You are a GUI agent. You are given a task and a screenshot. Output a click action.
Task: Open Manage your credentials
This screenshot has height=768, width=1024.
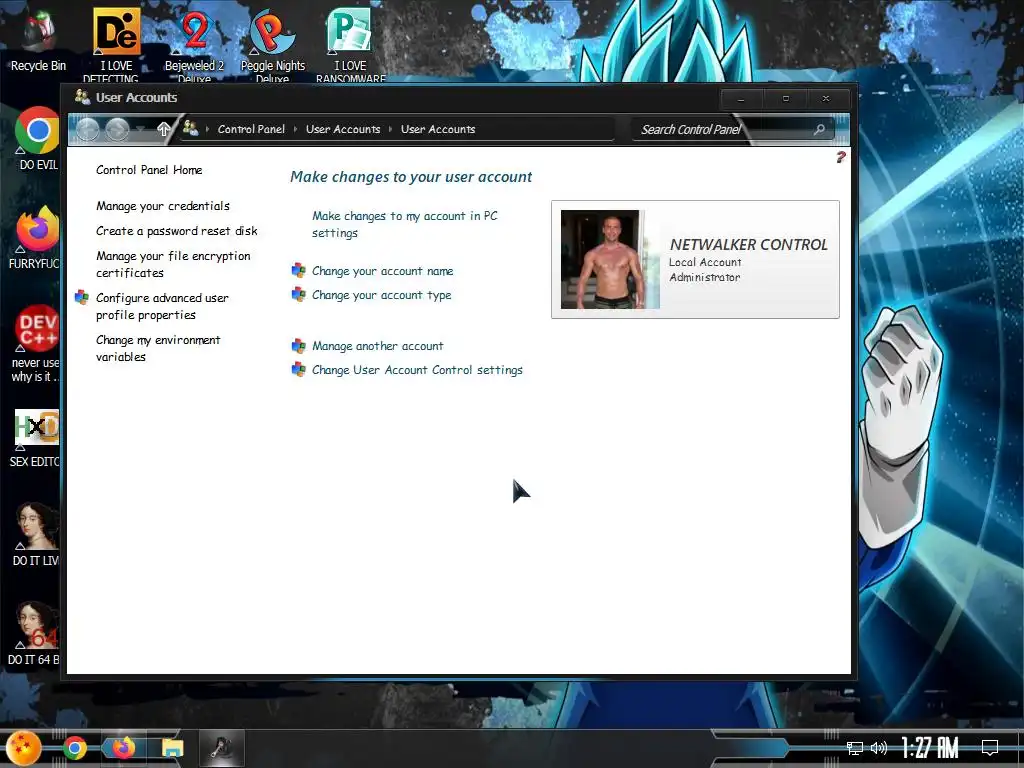click(163, 206)
